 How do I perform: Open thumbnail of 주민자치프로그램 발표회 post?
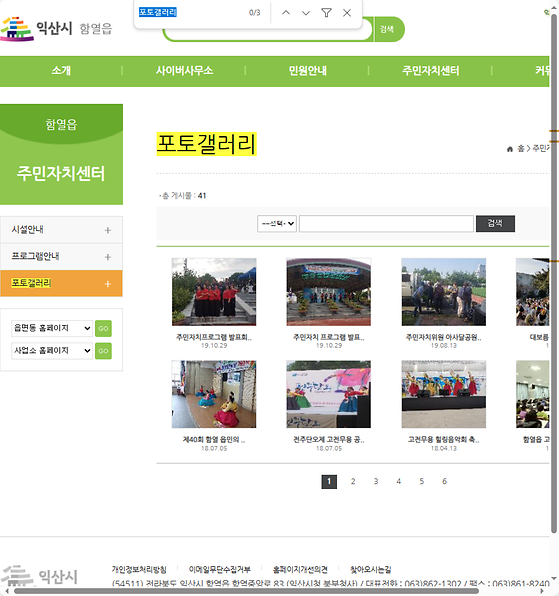214,292
